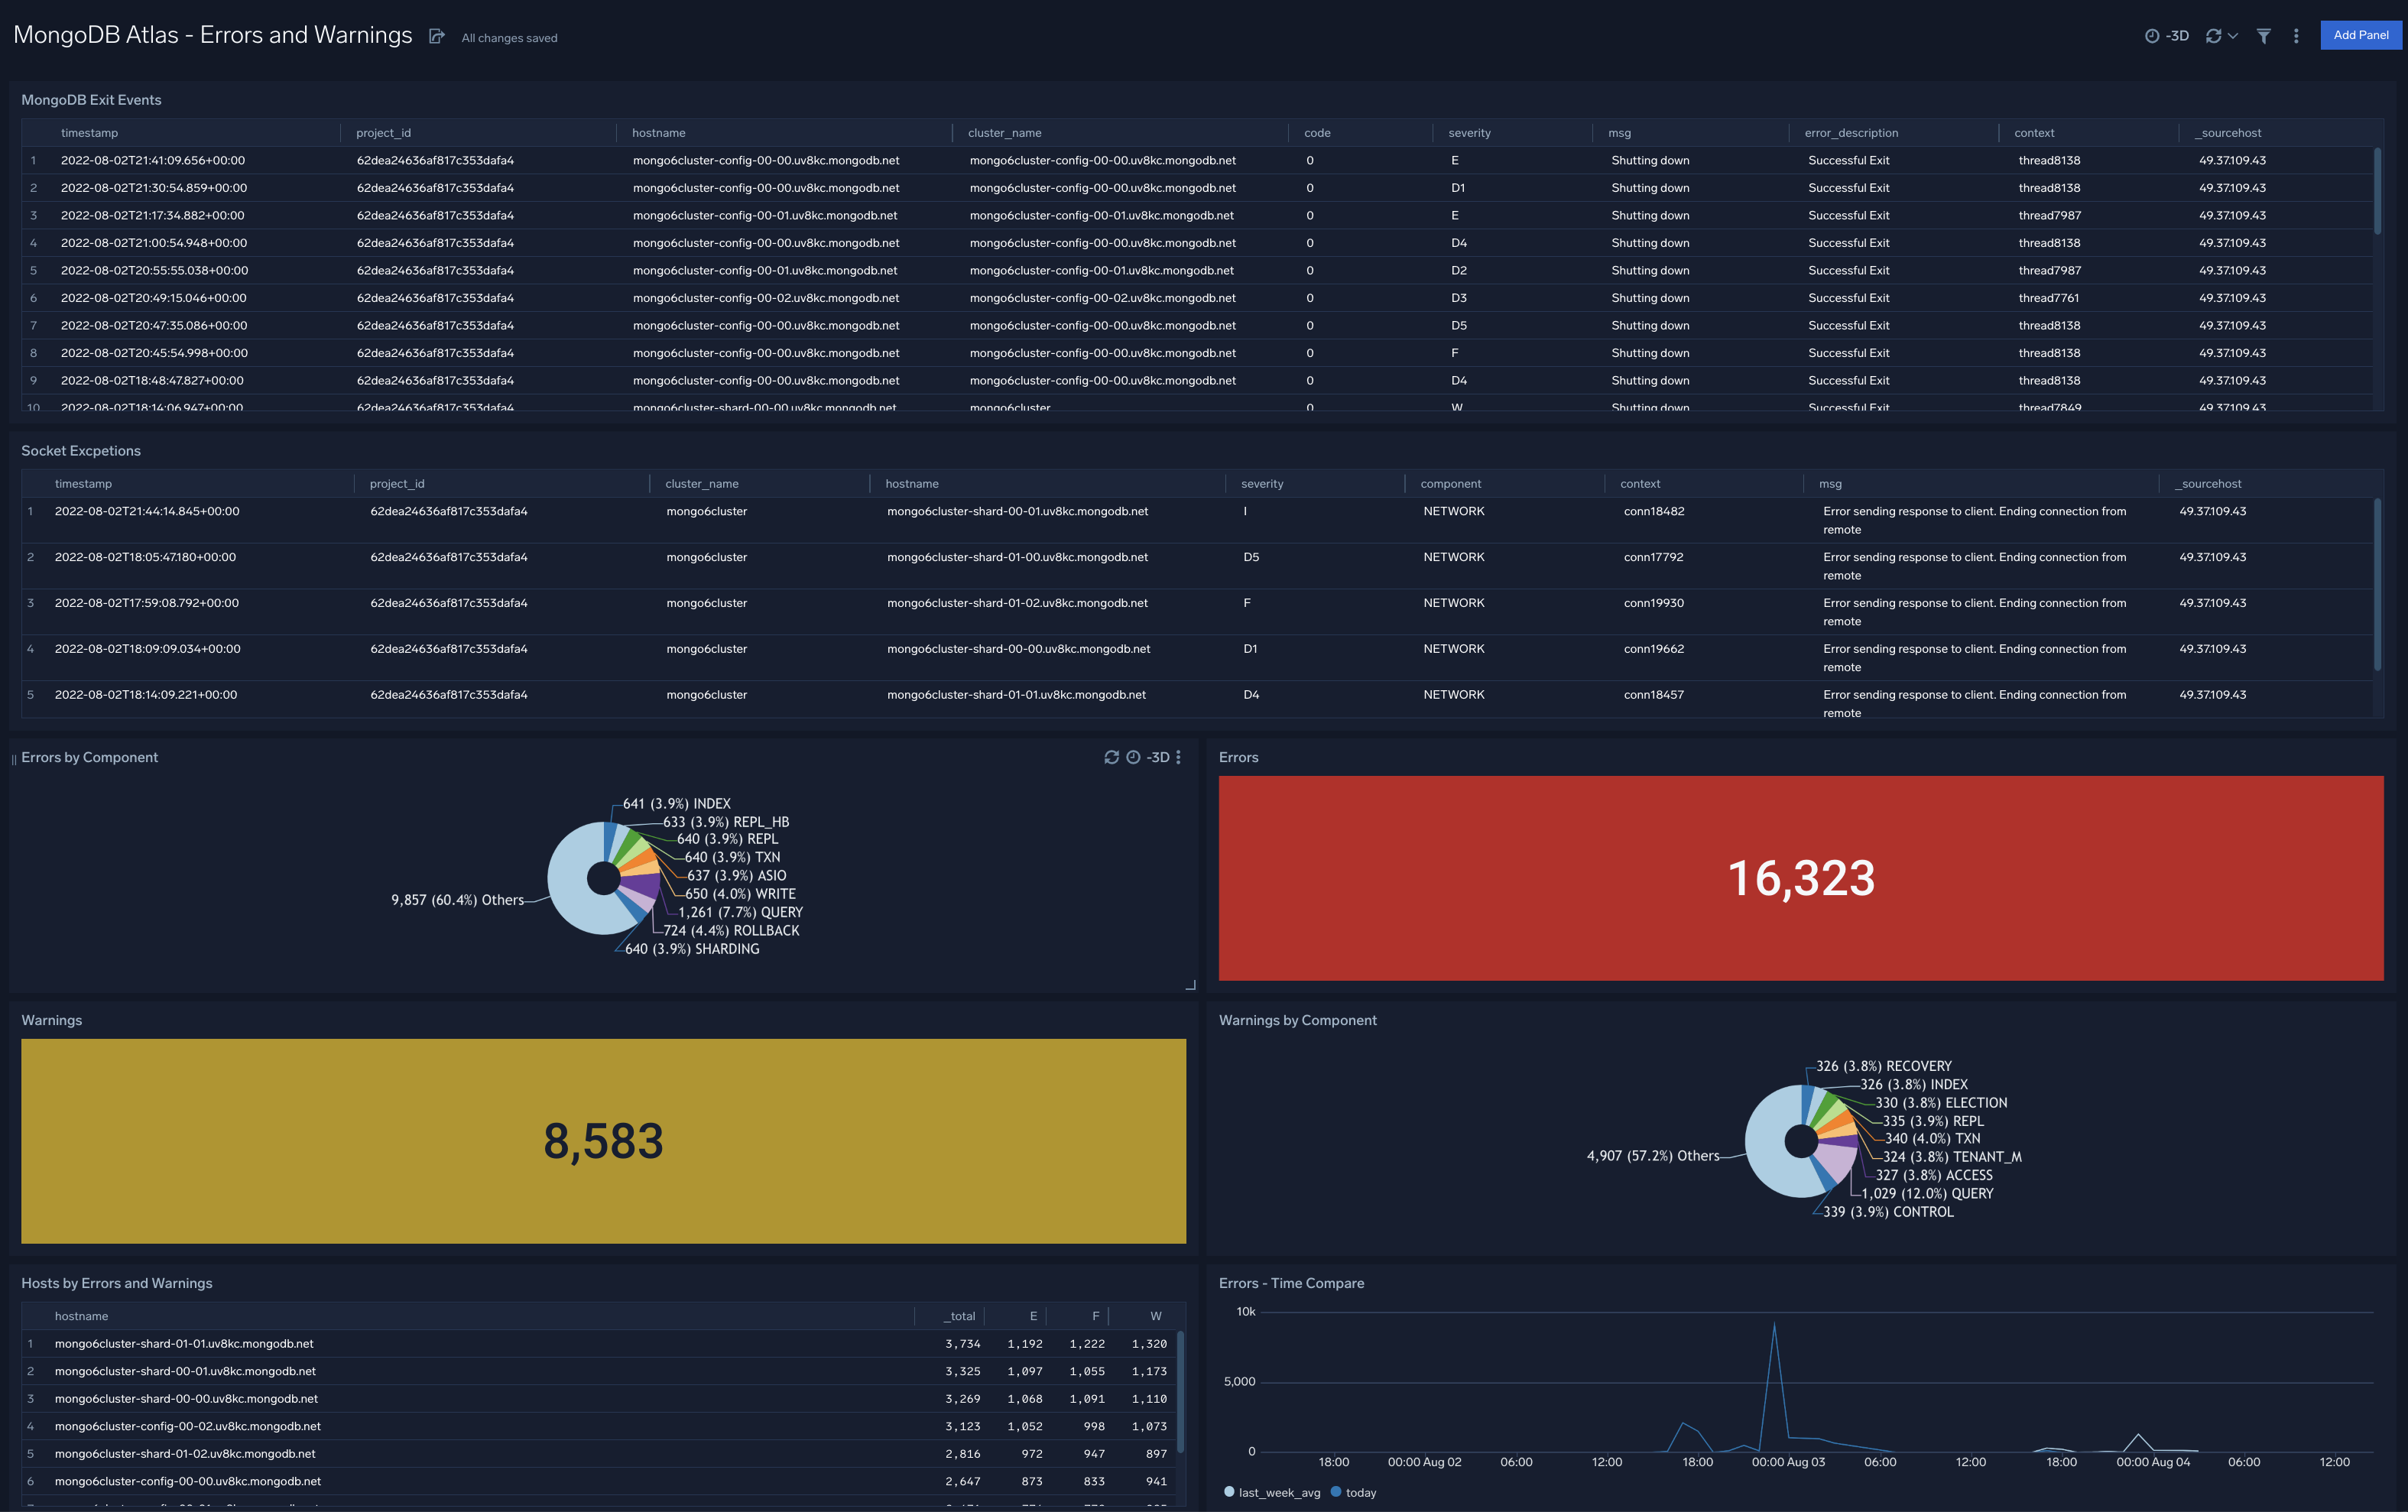The width and height of the screenshot is (2408, 1512).
Task: Sort MongoDB Exit Events by the timestamp column
Action: coord(89,132)
